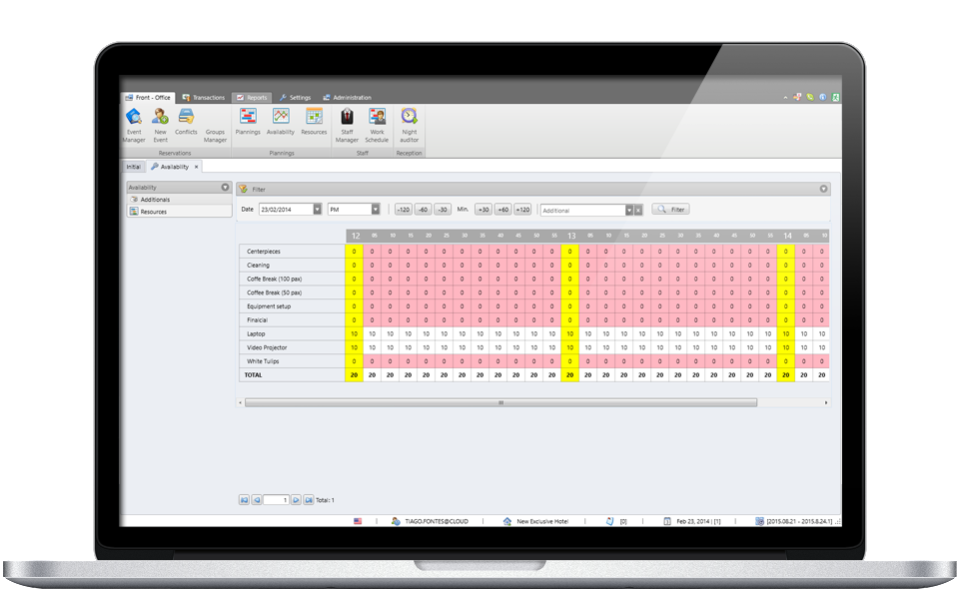Open Groups Manager
960x589 pixels.
click(215, 135)
